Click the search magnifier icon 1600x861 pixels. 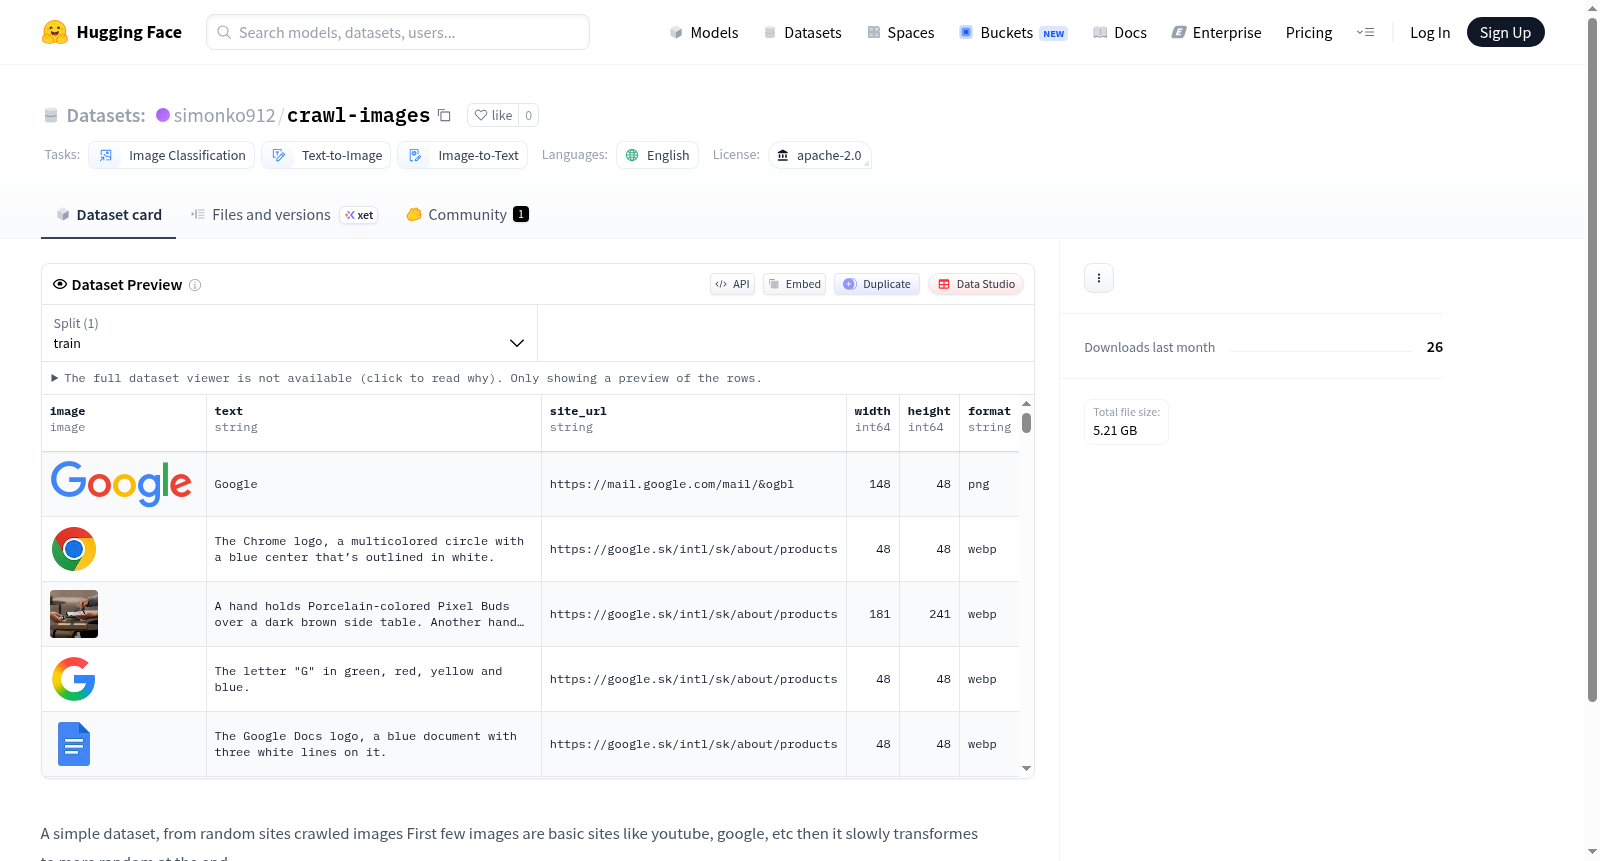[x=224, y=32]
